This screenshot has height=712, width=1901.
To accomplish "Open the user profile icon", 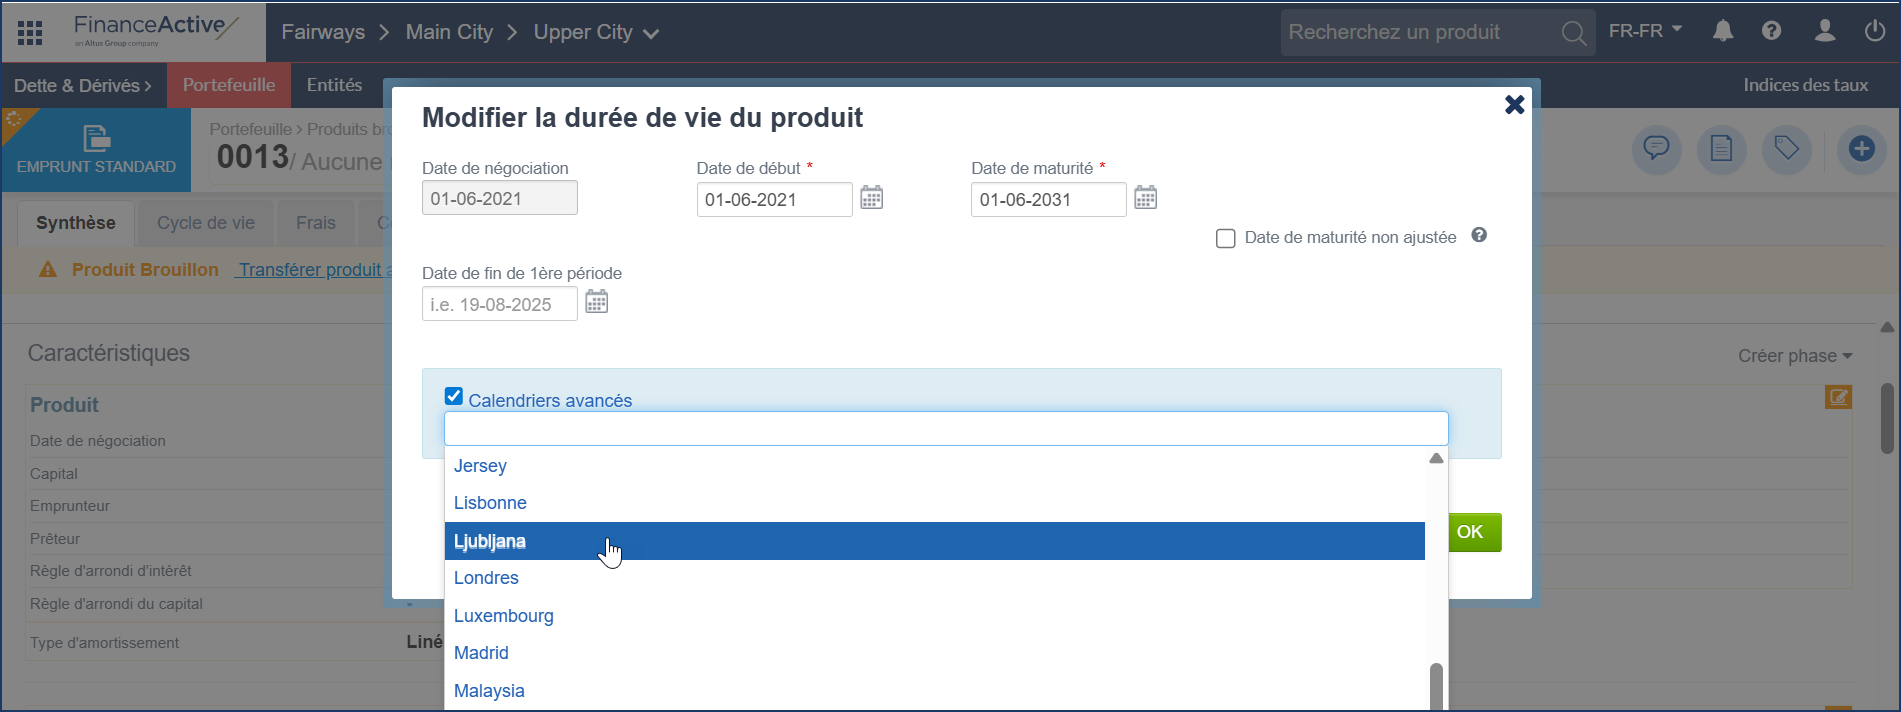I will pos(1824,32).
